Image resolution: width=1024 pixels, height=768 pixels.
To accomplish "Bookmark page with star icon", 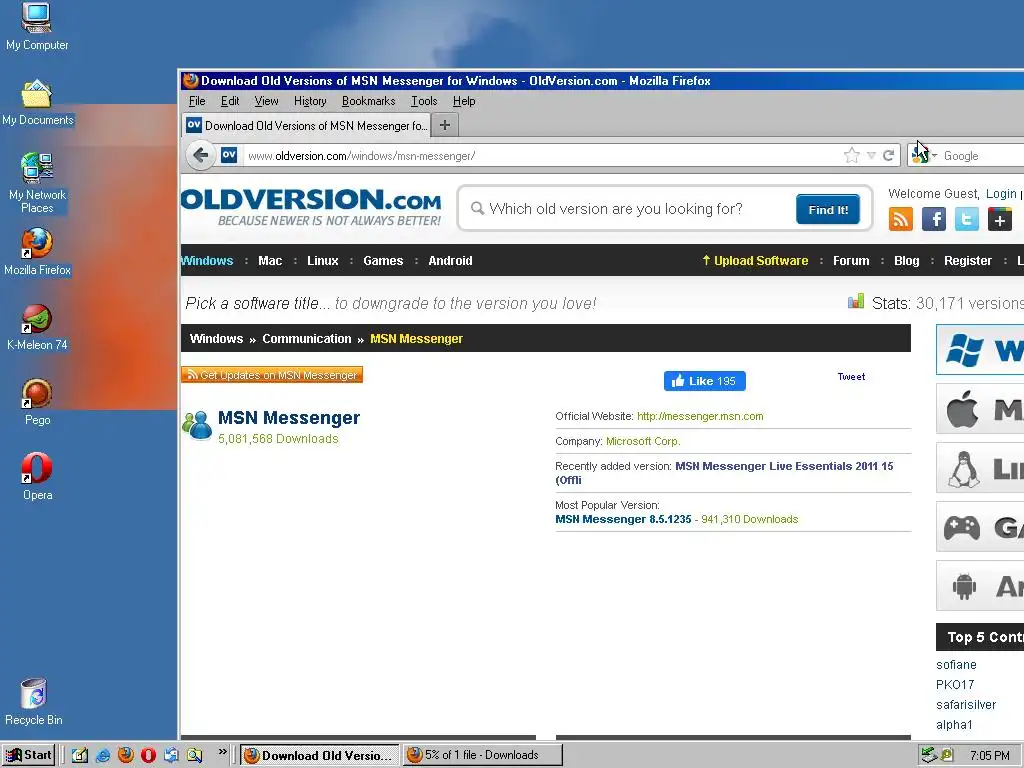I will (852, 155).
